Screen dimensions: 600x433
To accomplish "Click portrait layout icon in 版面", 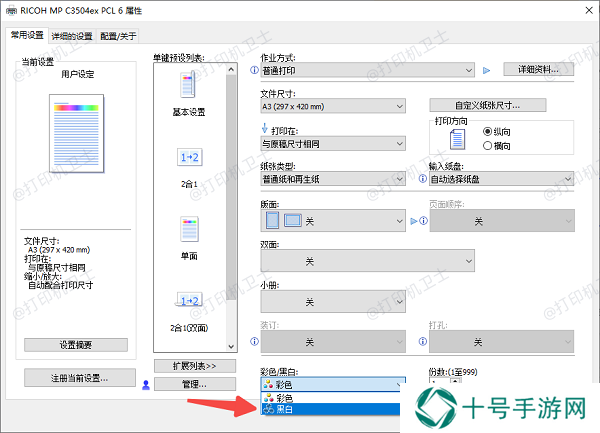I will (x=272, y=220).
